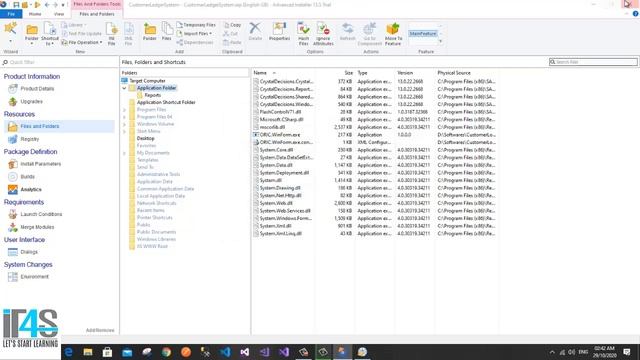Image resolution: width=640 pixels, height=360 pixels.
Task: Open File Explorer from the taskbar
Action: pyautogui.click(x=88, y=352)
